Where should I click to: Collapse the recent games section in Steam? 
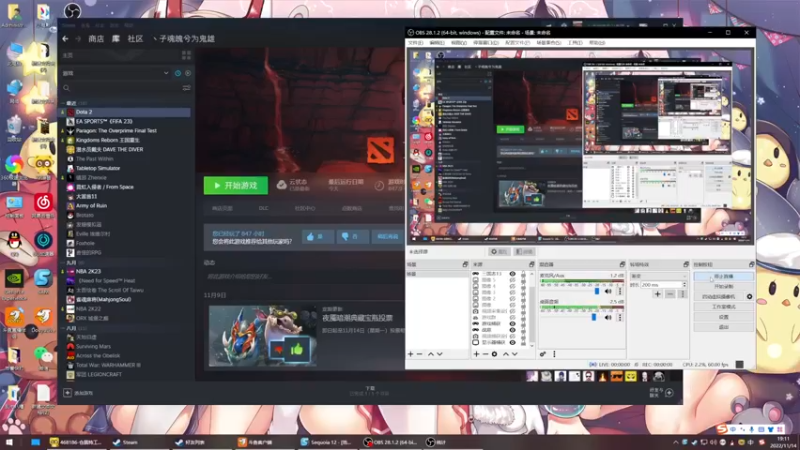(63, 103)
